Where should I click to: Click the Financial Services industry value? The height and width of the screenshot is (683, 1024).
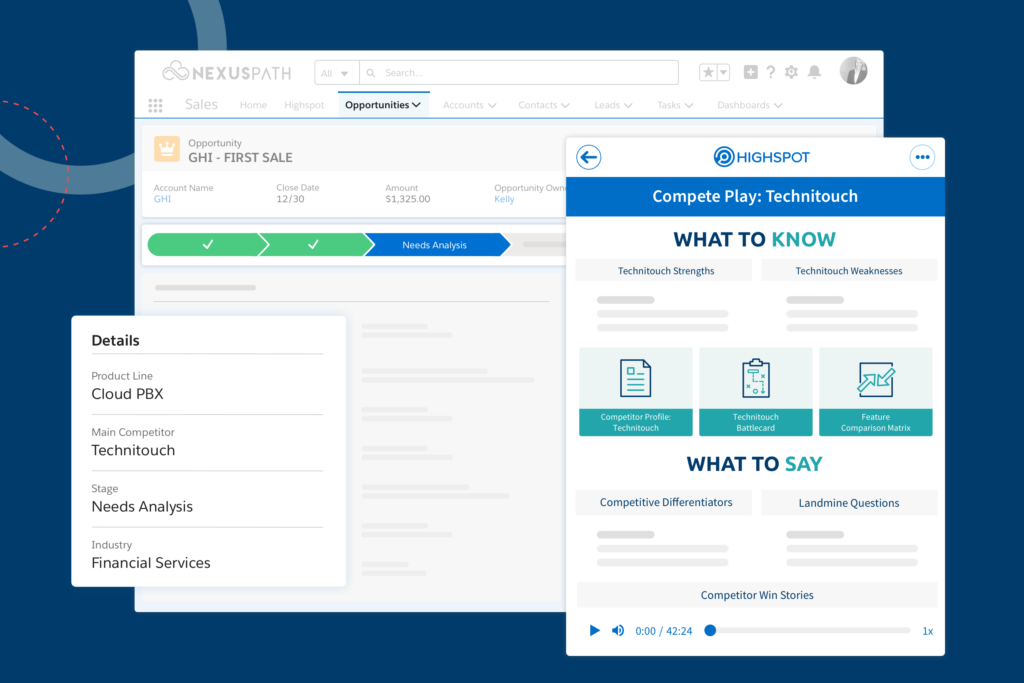[151, 563]
